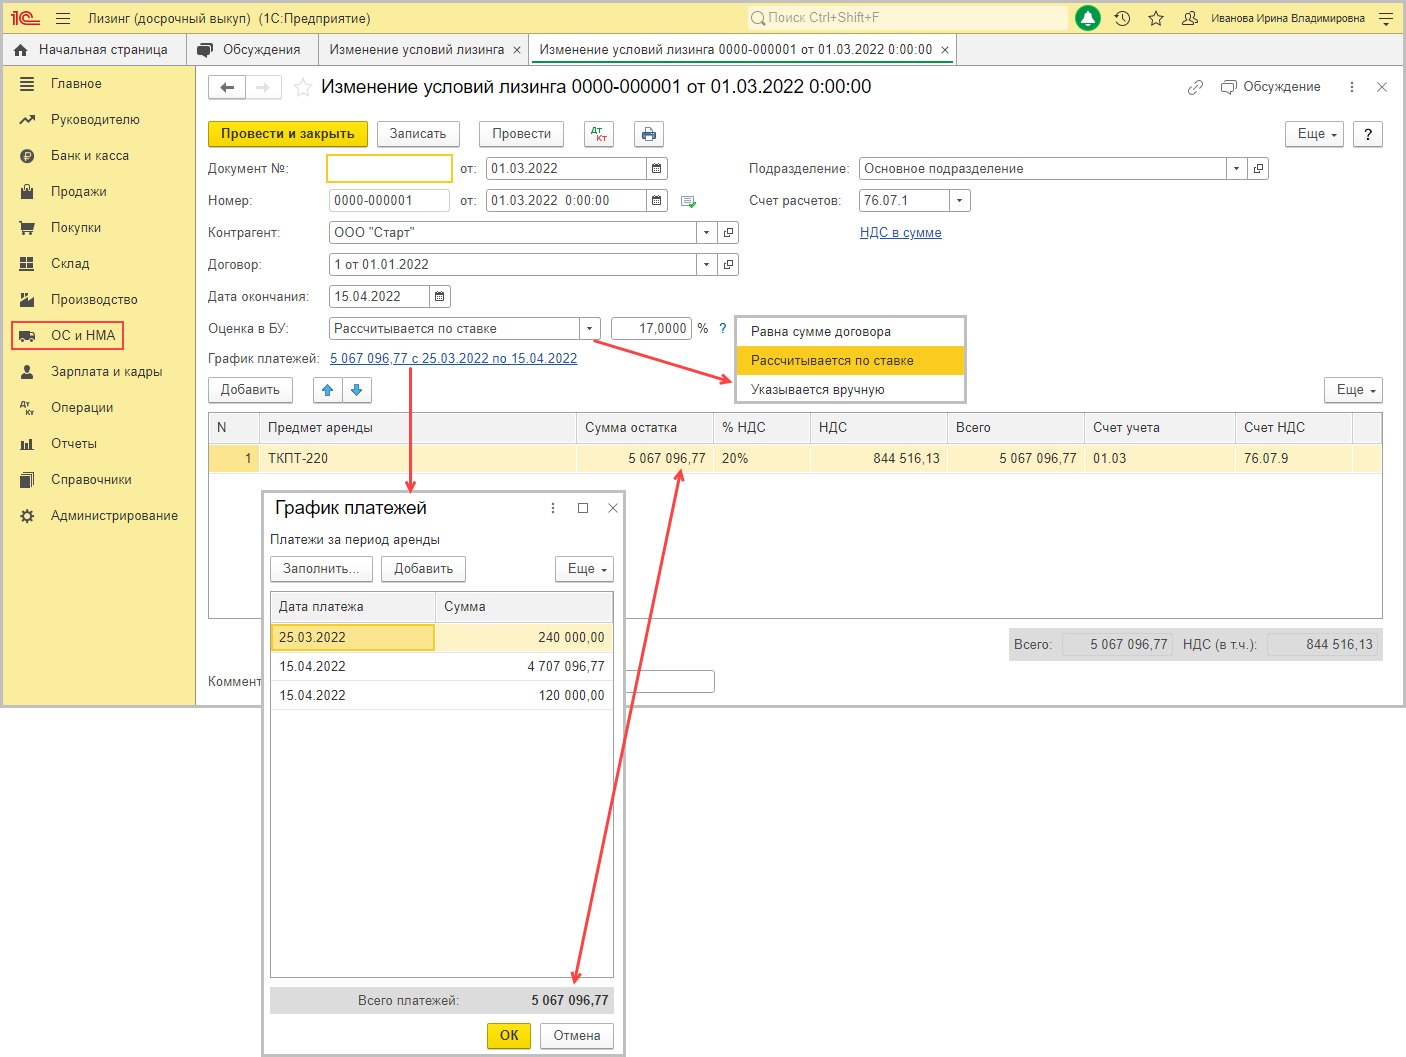This screenshot has height=1057, width=1406.
Task: Open payment schedule link 5 067 096,77
Action: [x=453, y=359]
